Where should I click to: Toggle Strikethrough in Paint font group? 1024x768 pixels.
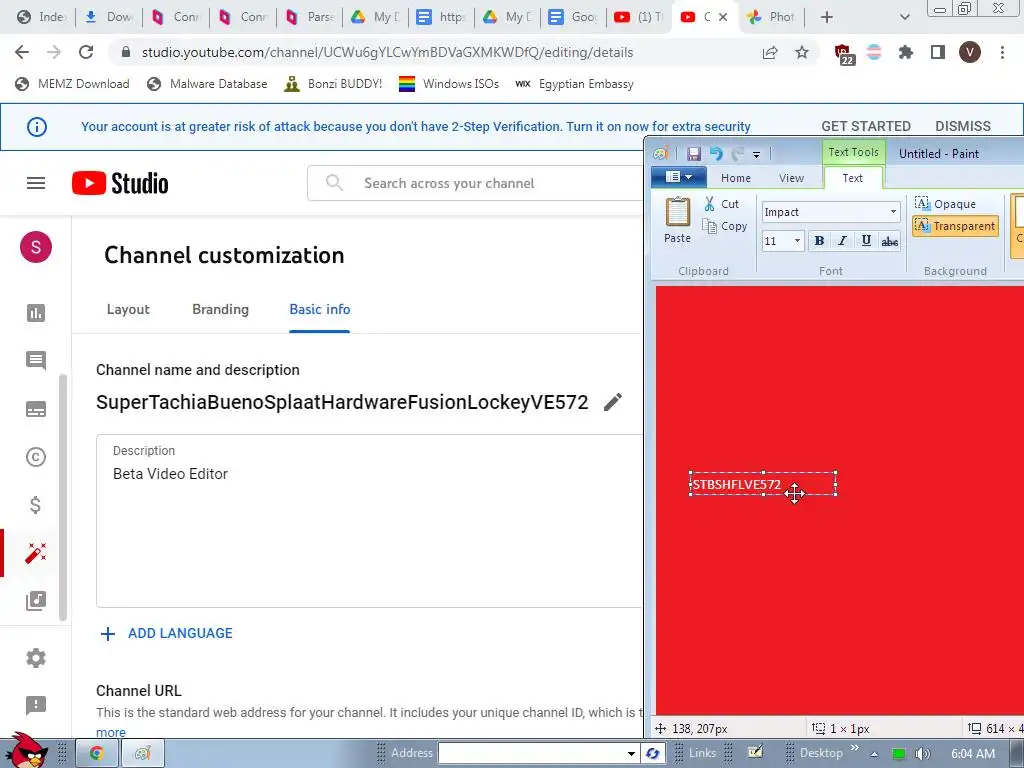[889, 241]
